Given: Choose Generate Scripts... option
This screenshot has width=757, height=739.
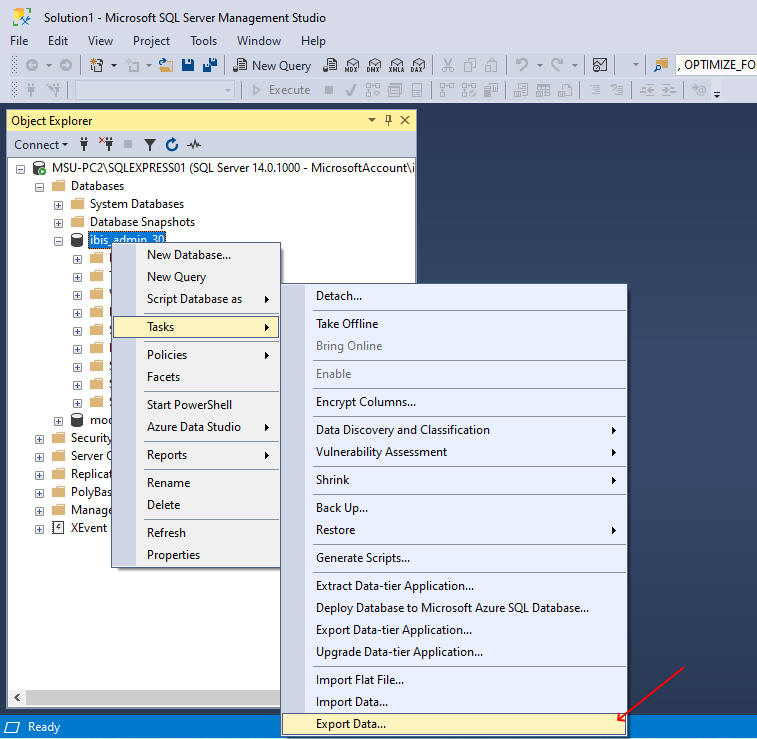Looking at the screenshot, I should 454,558.
